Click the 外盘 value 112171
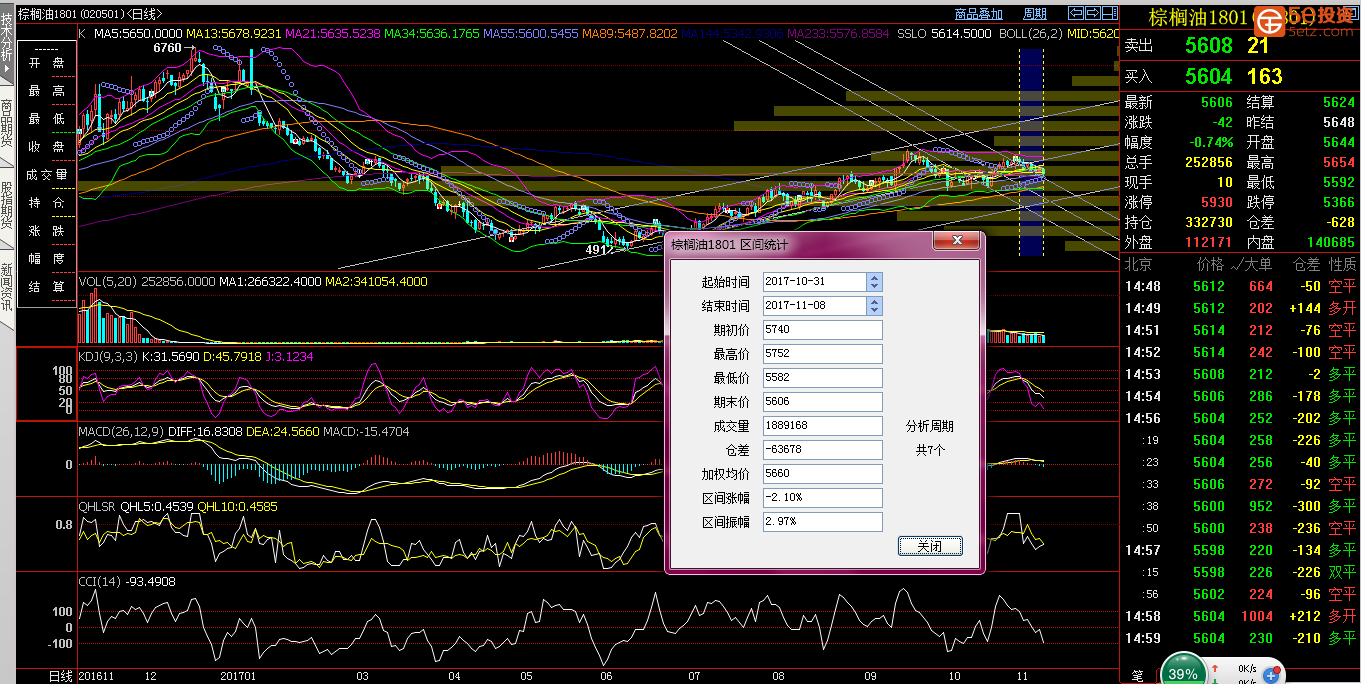 [1208, 242]
